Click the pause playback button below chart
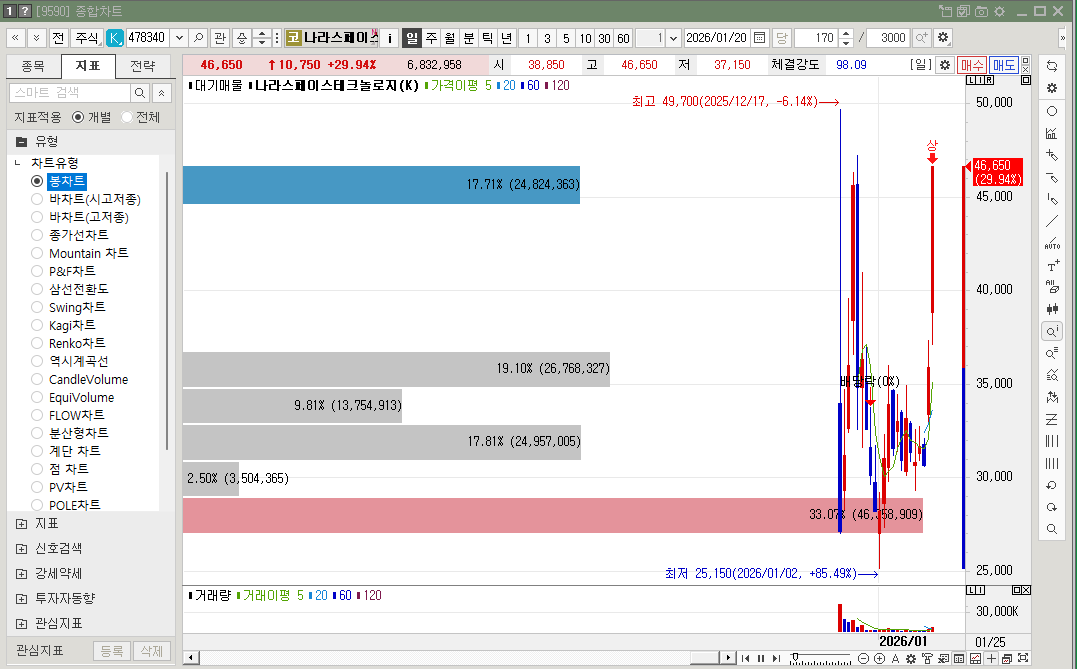Screen dimensions: 1077x669 click(761, 659)
